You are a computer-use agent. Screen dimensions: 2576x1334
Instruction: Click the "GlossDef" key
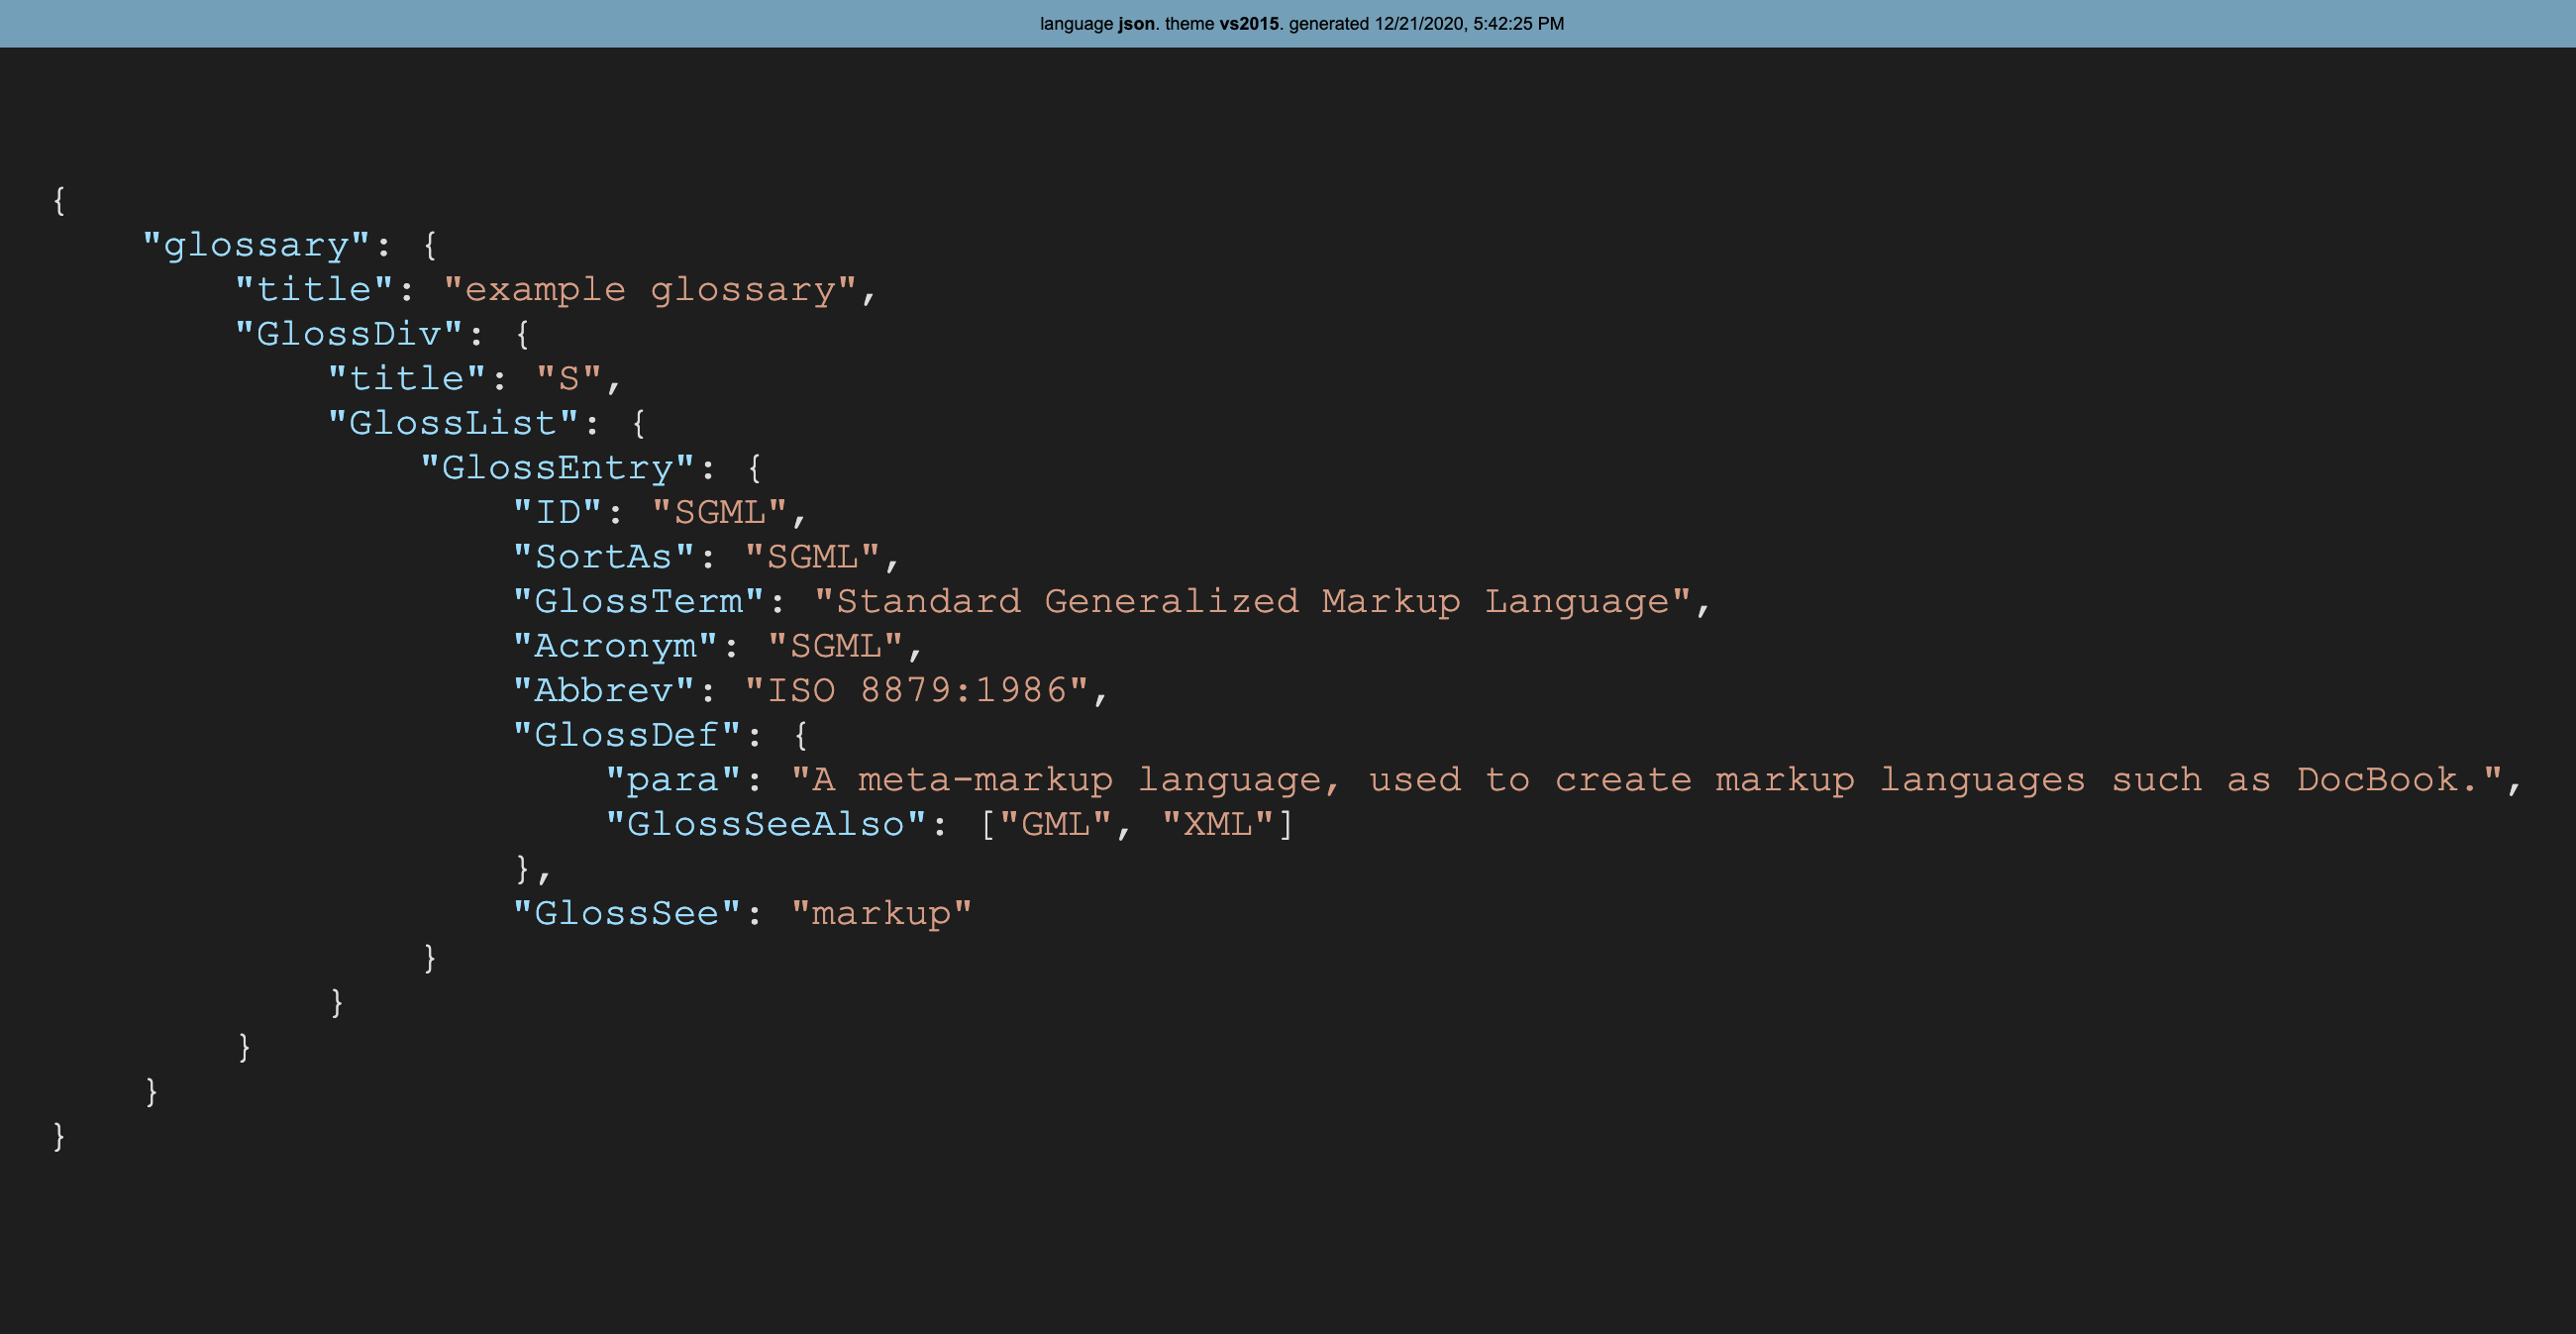pos(626,735)
